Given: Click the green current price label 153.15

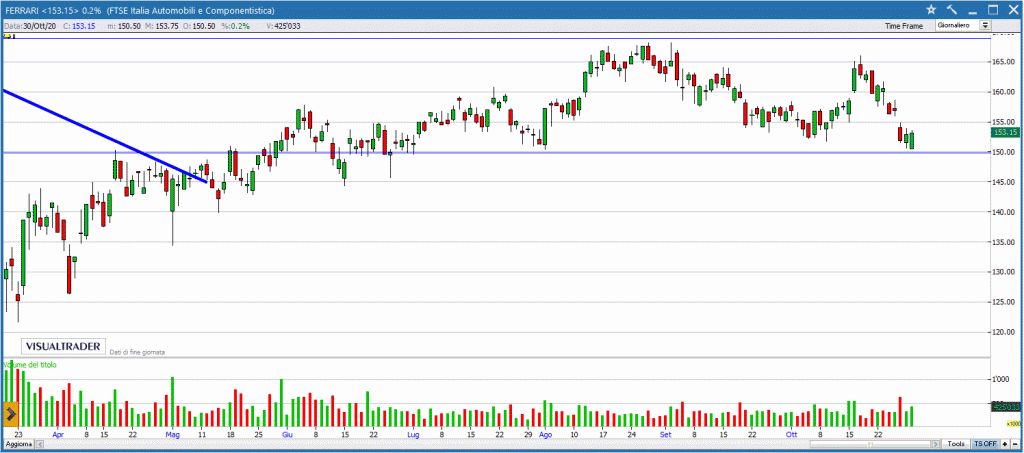Looking at the screenshot, I should point(1005,133).
